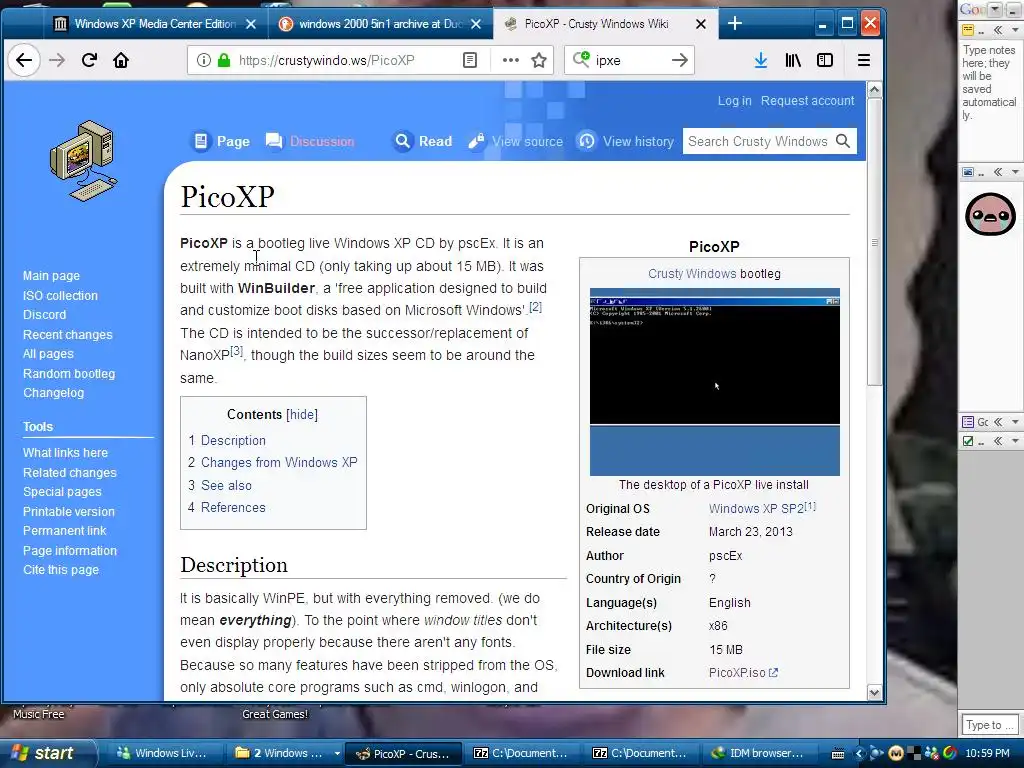Open View history tab
The height and width of the screenshot is (768, 1024).
pos(626,141)
